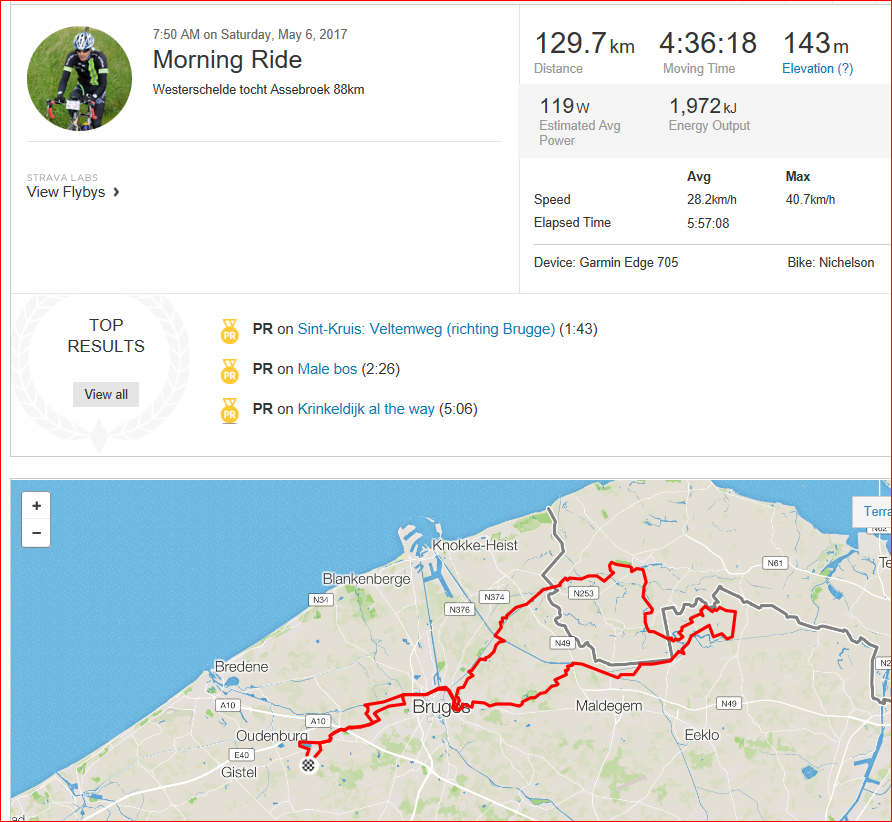Click the Morning Ride activity title
Screen dimensions: 892x822
pos(228,60)
